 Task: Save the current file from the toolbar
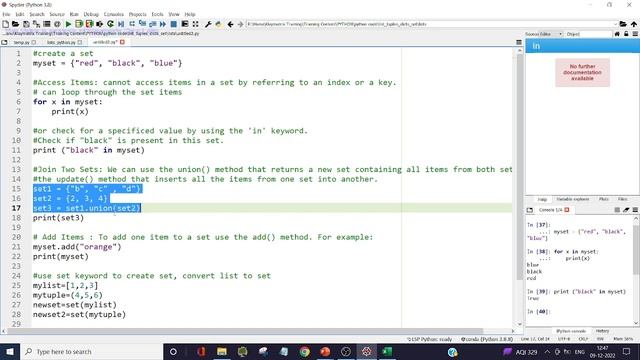click(26, 24)
